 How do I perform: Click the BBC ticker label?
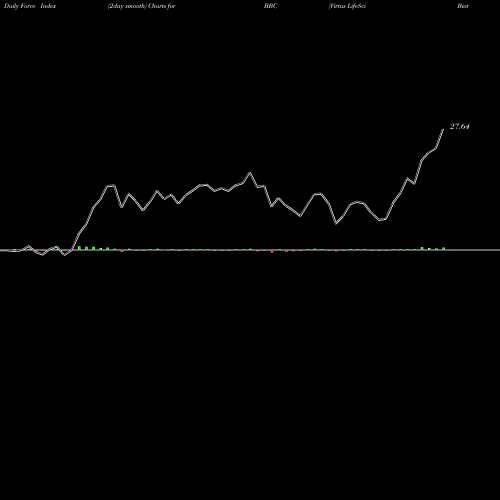[271, 6]
